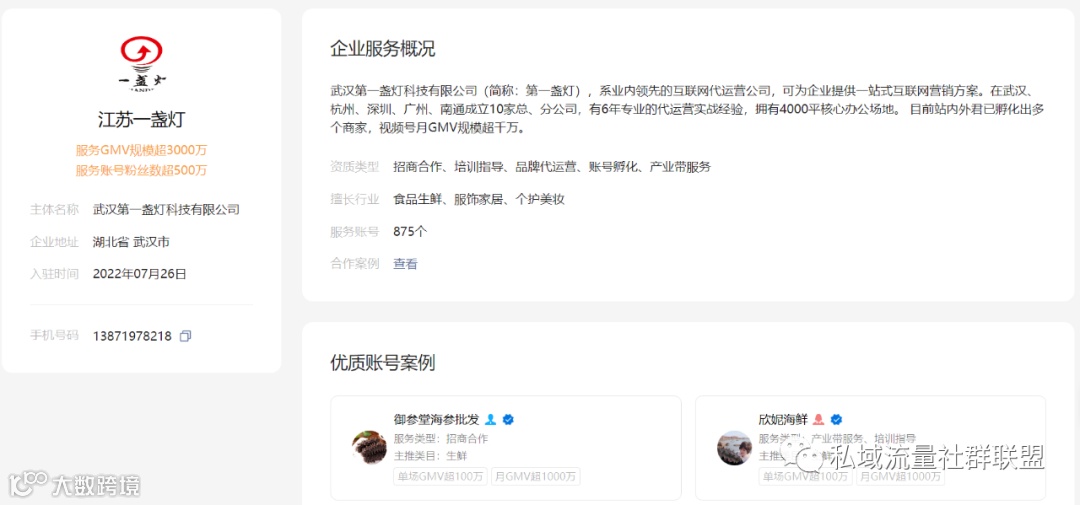
Task: Open the 御参堂海参批发 account name
Action: (437, 419)
